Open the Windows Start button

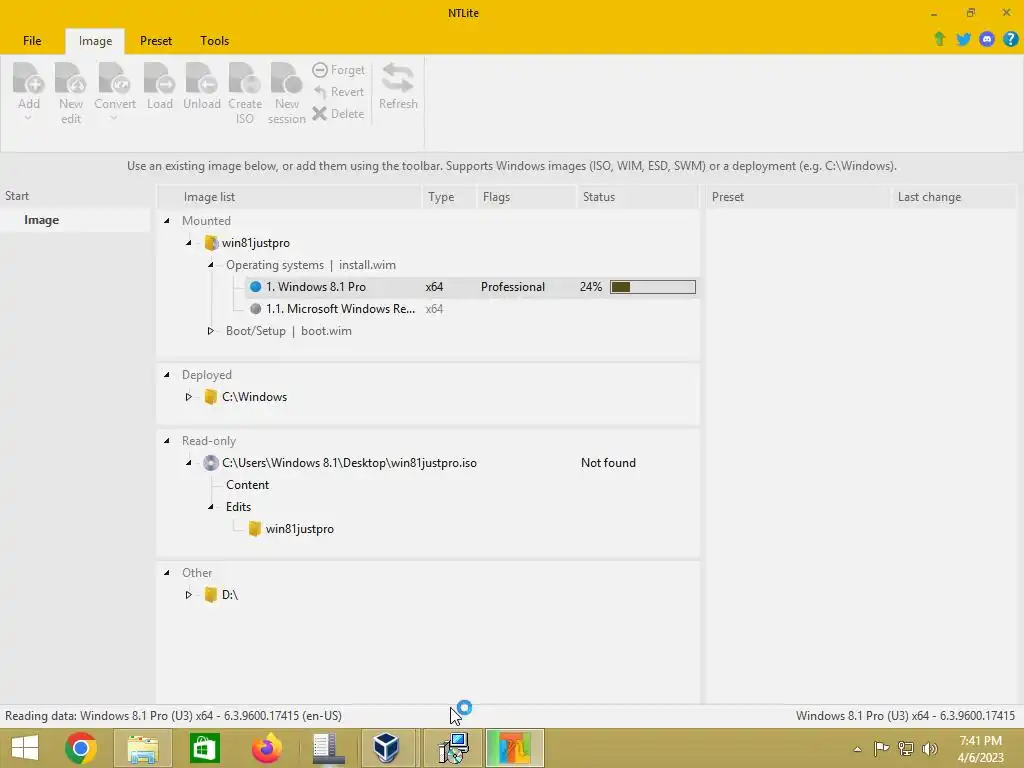pyautogui.click(x=25, y=748)
